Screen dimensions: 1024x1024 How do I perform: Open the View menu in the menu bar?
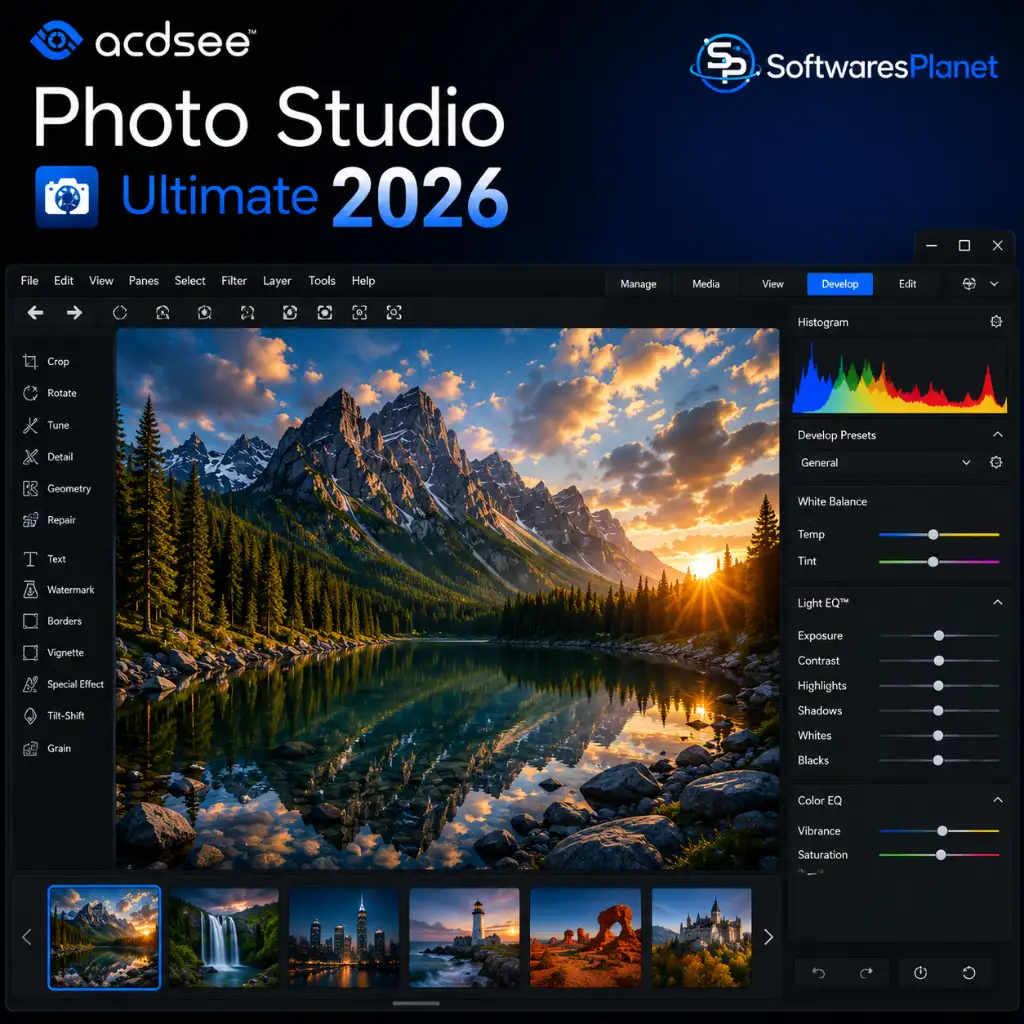101,281
